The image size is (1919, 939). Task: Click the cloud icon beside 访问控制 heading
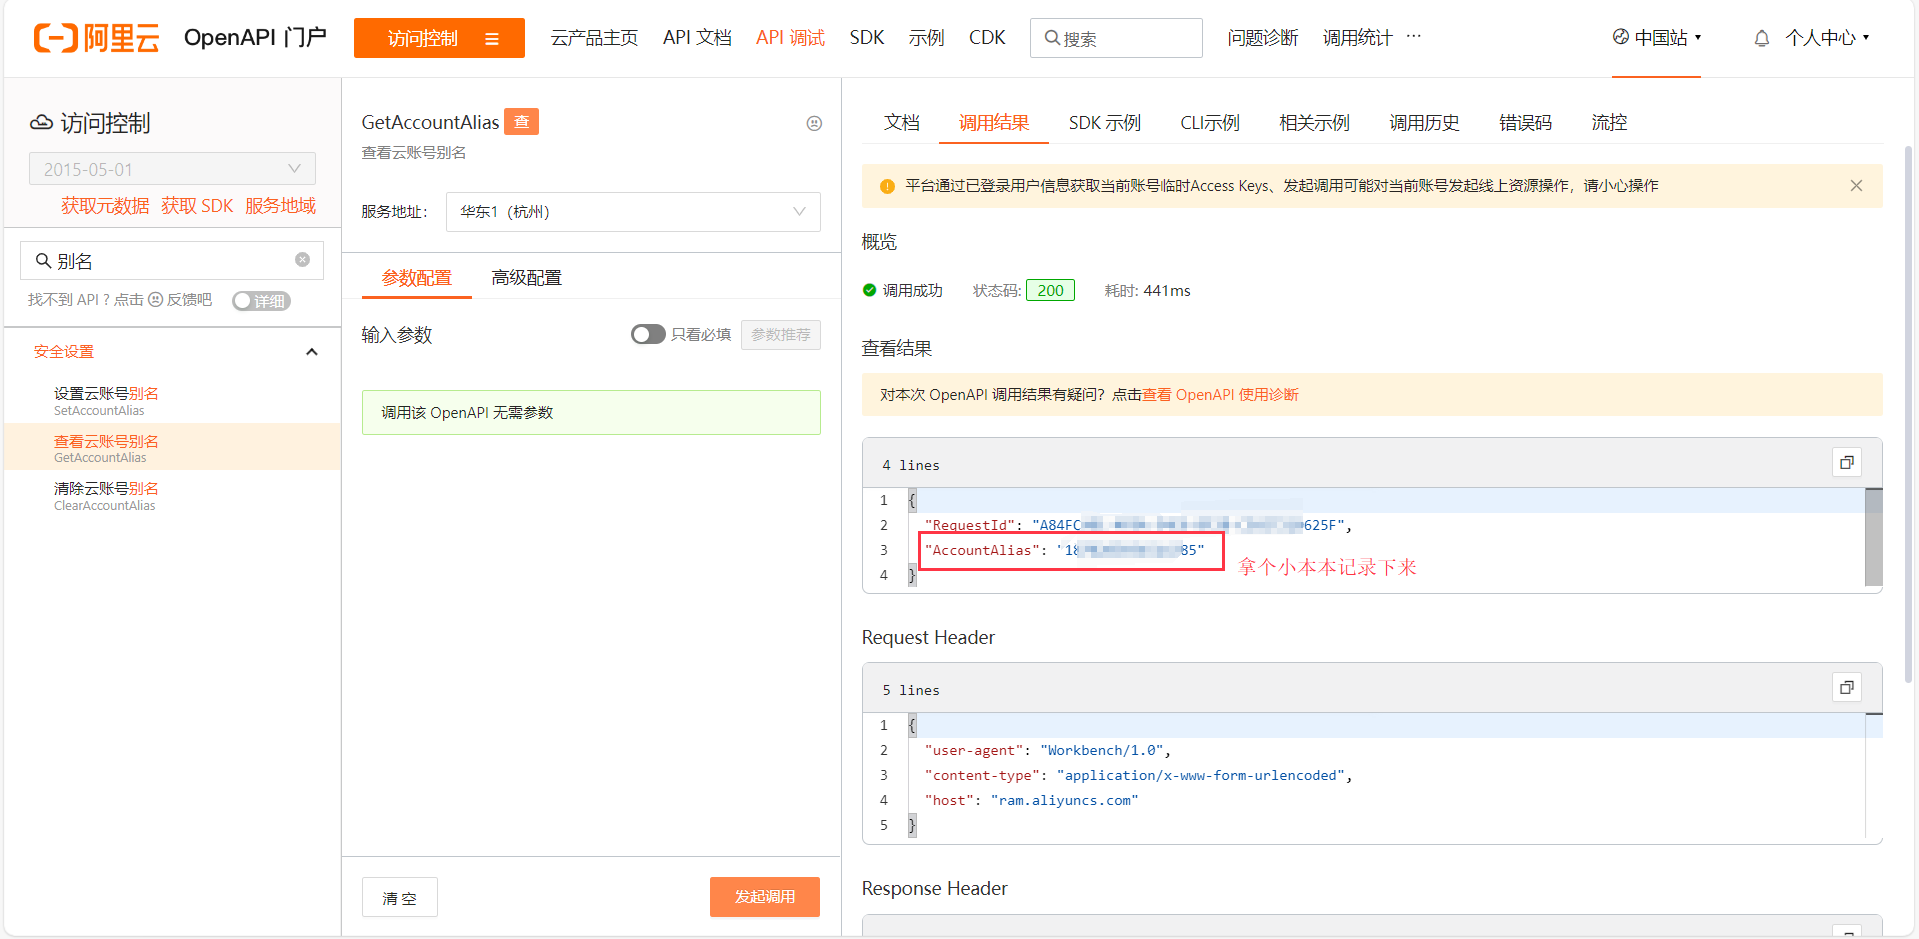[41, 123]
